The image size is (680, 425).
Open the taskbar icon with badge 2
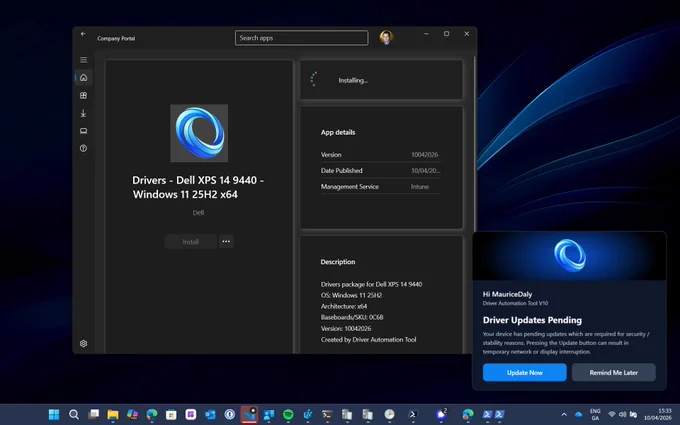coord(441,414)
